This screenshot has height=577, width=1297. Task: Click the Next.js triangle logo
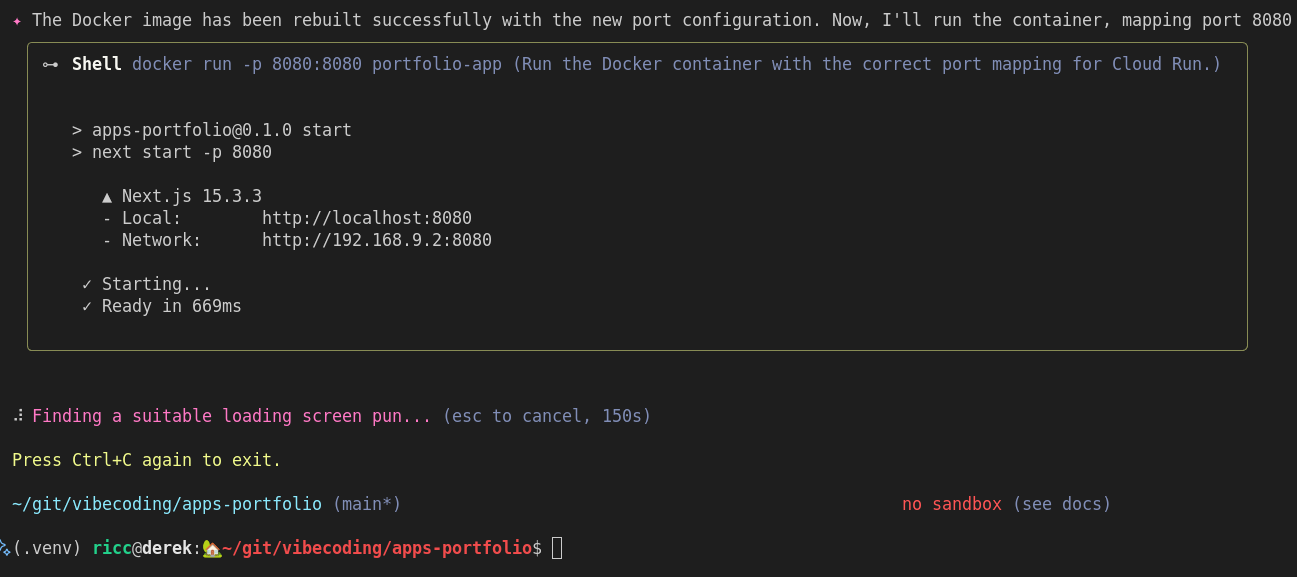(x=107, y=197)
